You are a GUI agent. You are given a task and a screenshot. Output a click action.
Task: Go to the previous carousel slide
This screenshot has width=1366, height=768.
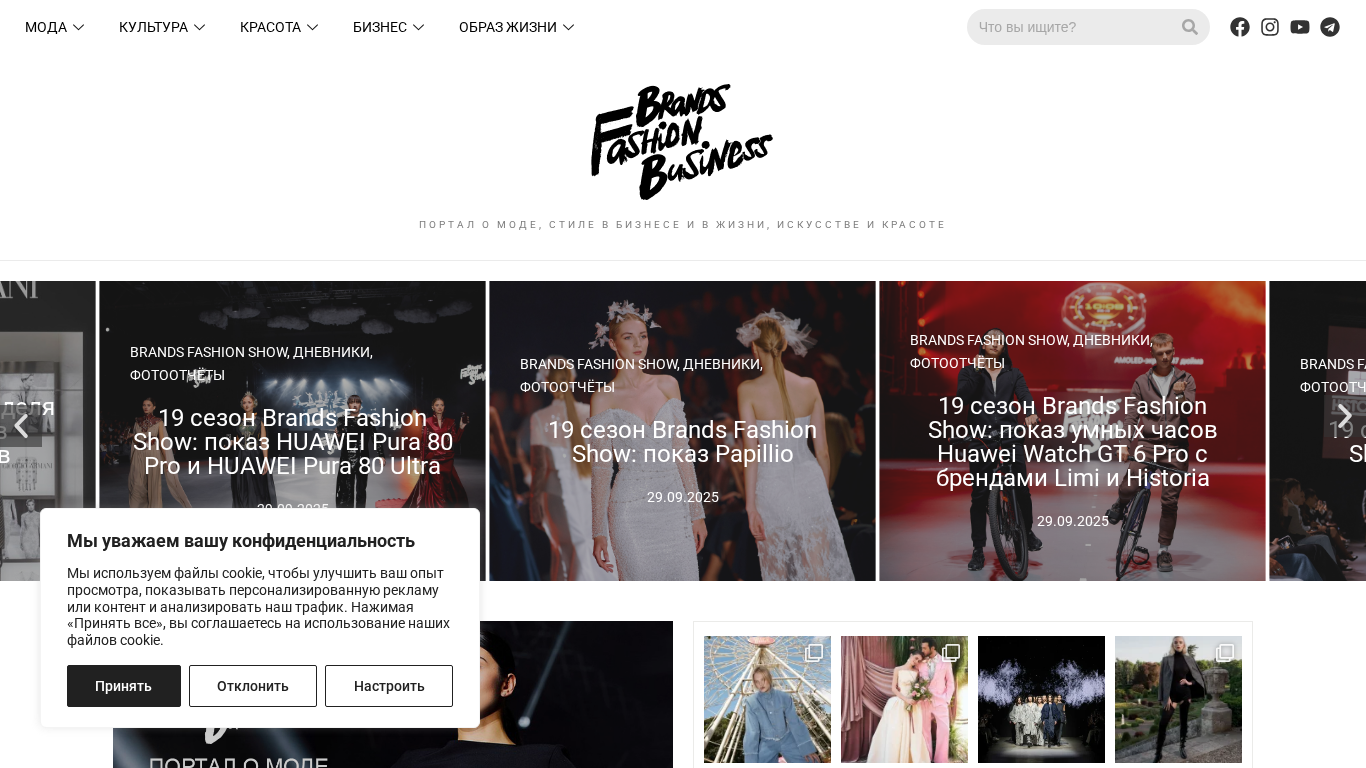tap(21, 425)
